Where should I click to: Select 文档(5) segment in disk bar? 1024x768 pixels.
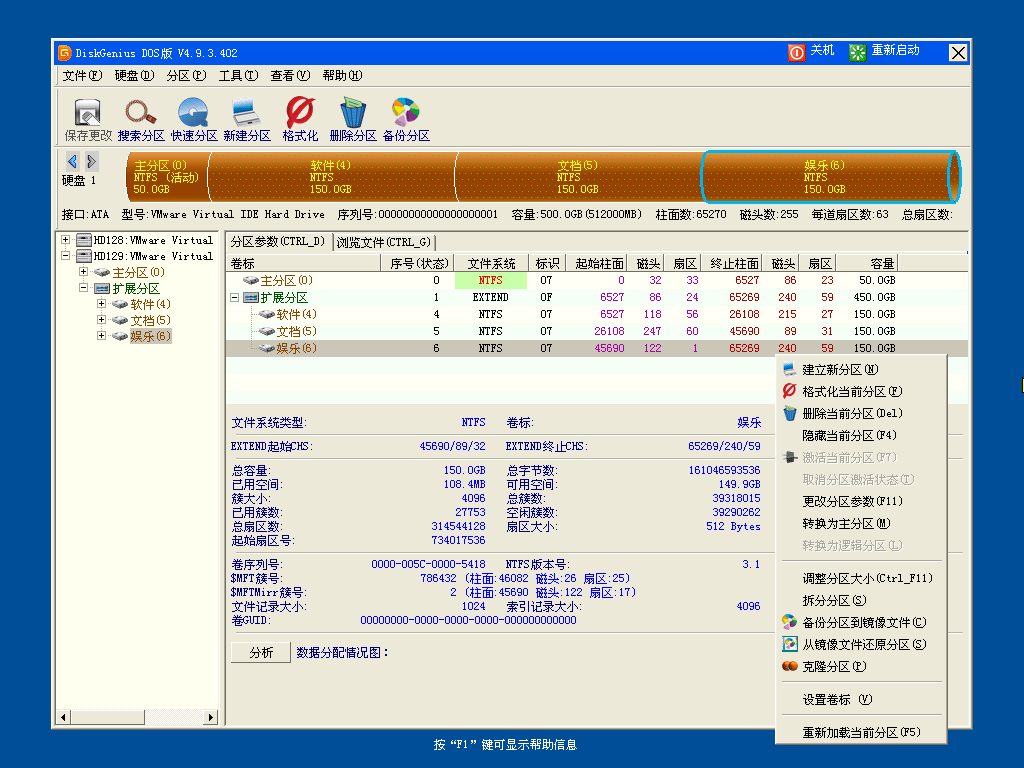pos(578,177)
